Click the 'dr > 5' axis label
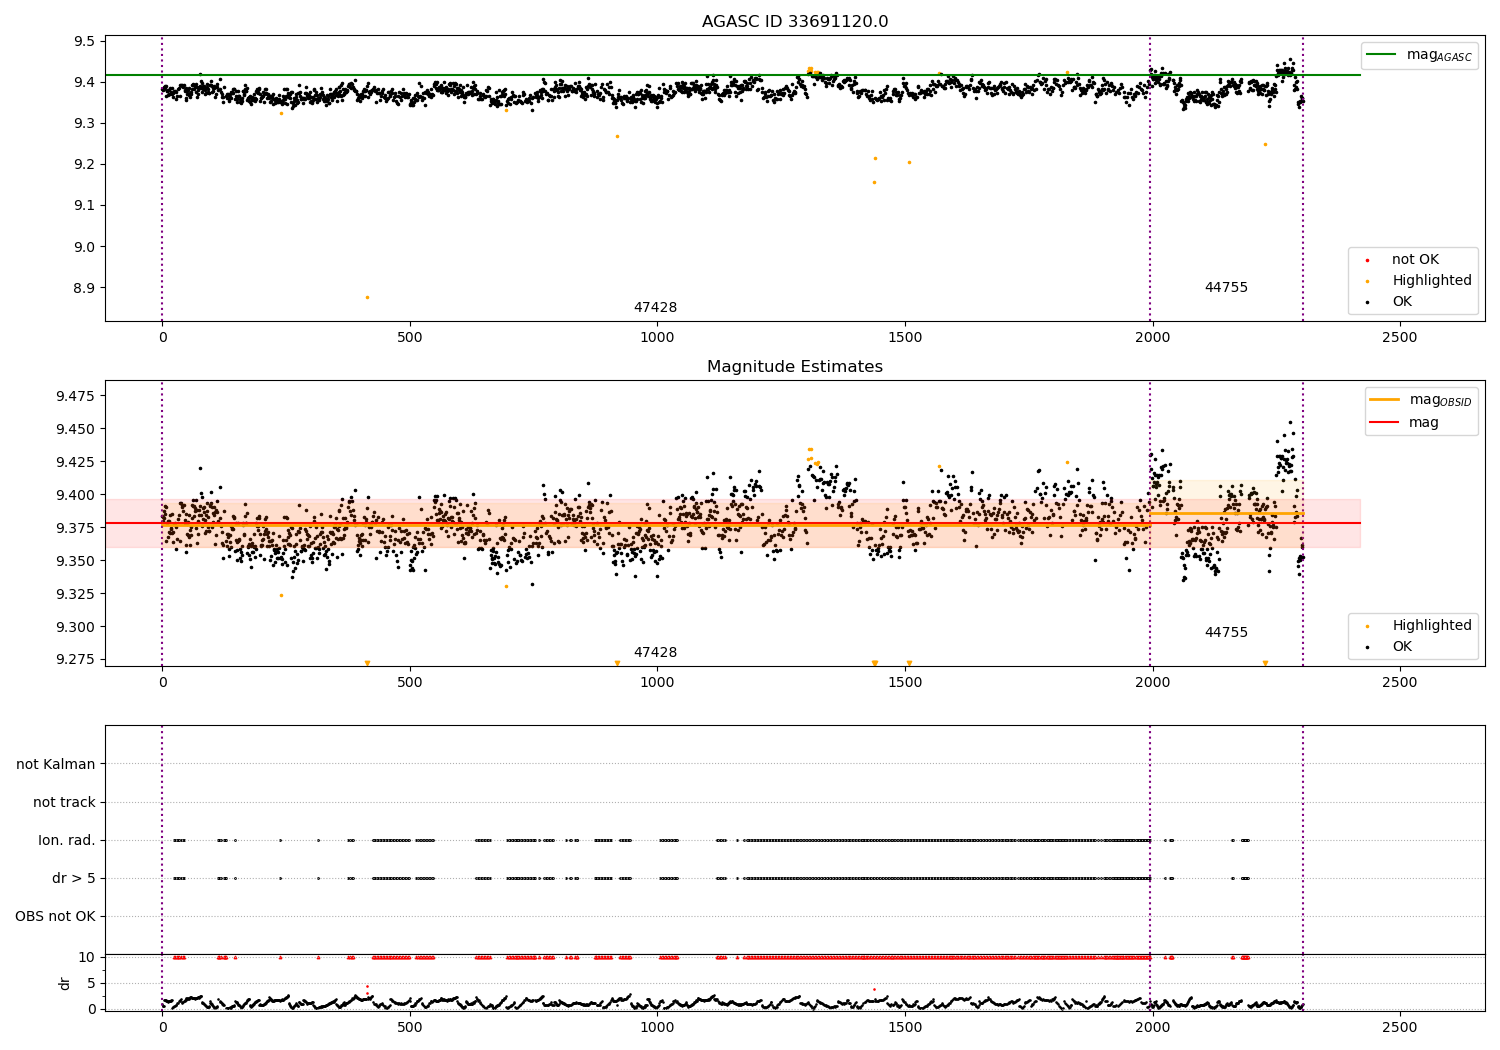The height and width of the screenshot is (1050, 1500). coord(74,879)
